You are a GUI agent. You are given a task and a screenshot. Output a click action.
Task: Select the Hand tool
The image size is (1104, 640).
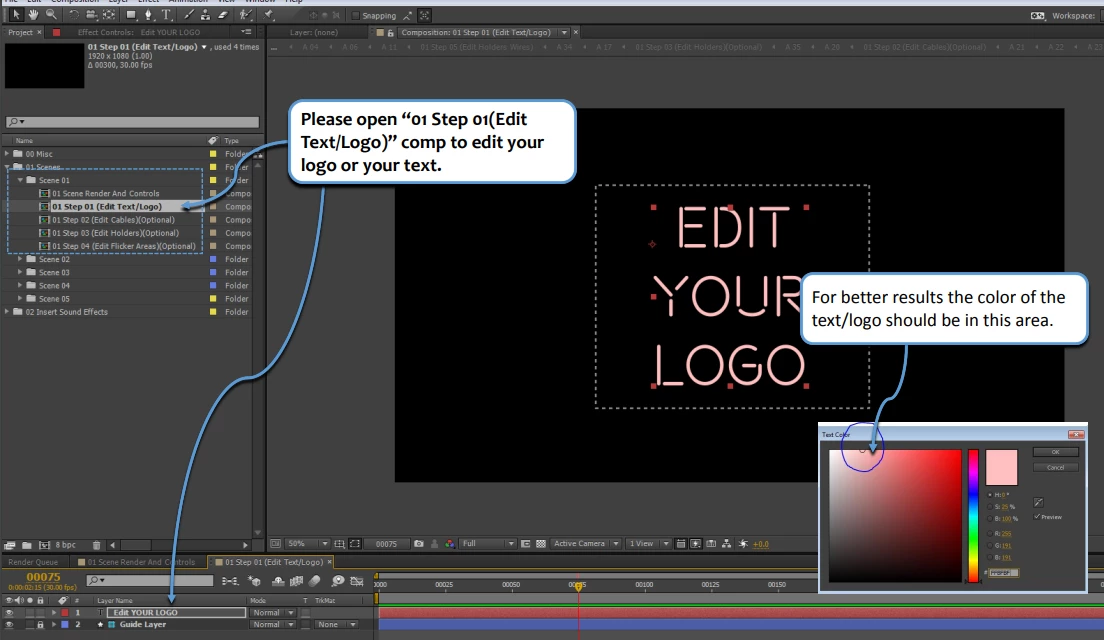33,15
